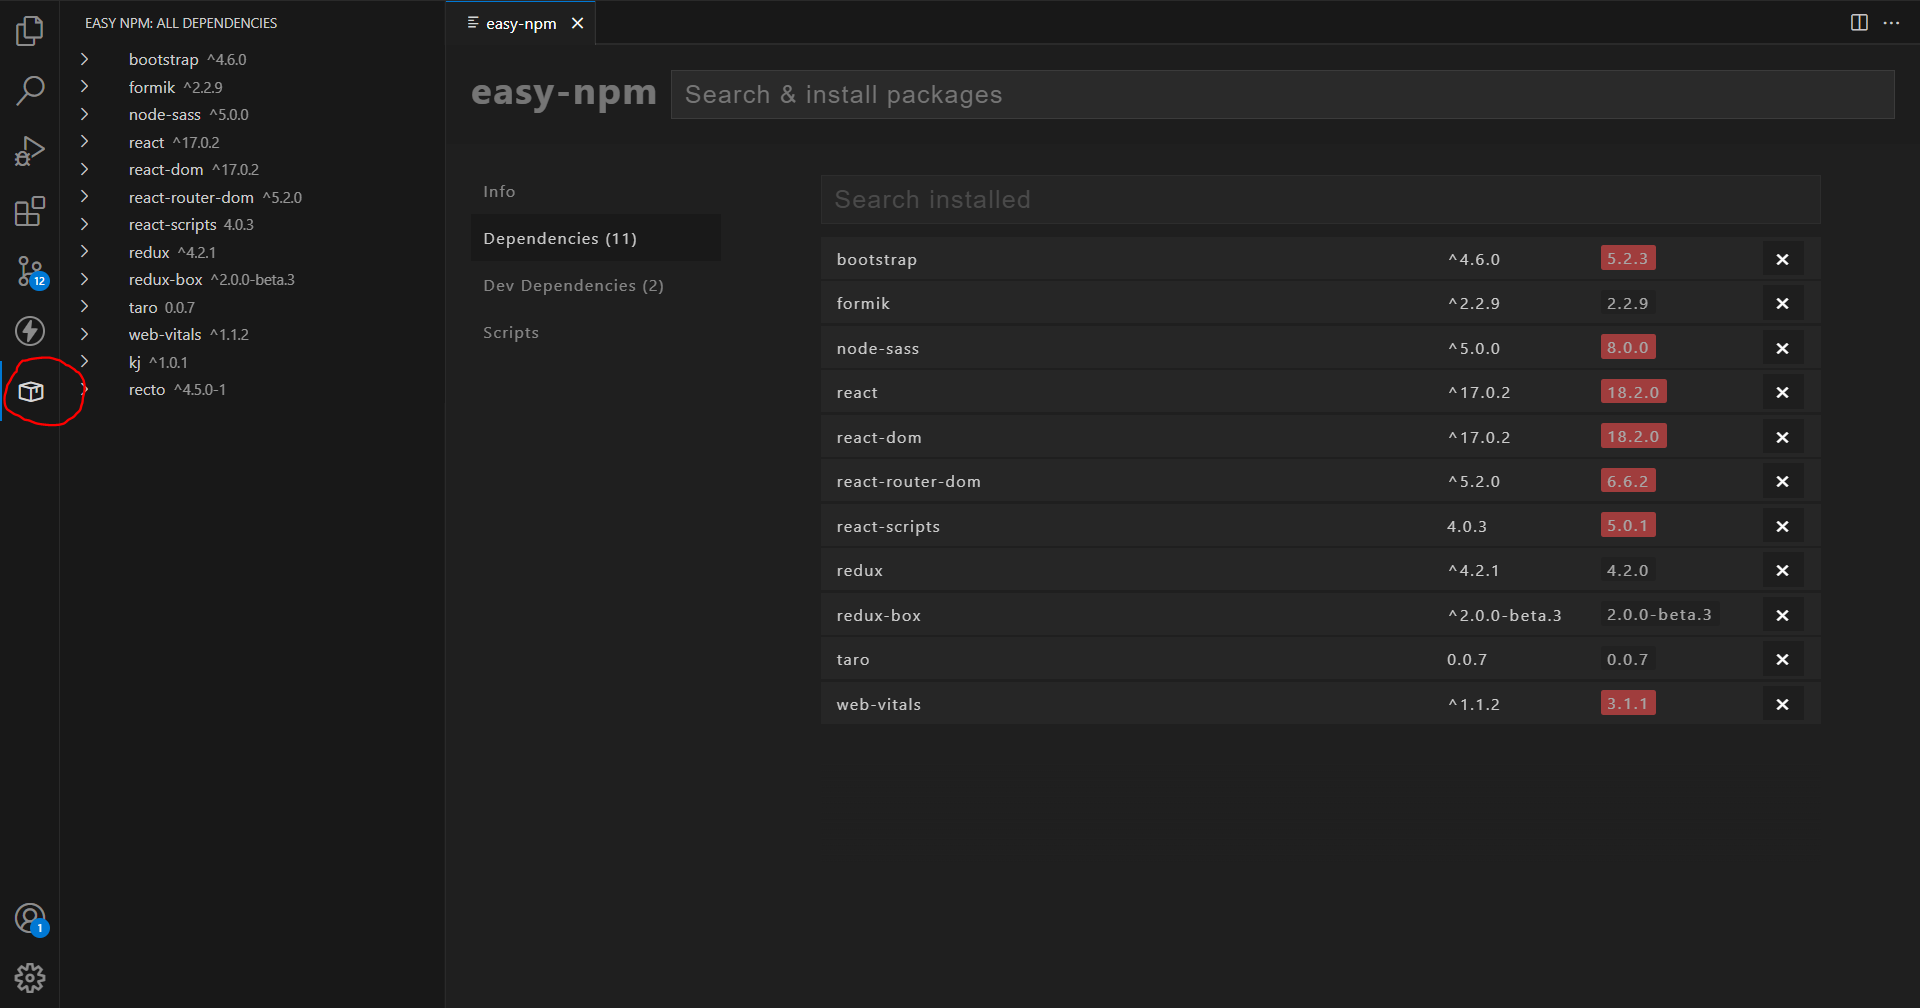Screen dimensions: 1920x1008
Task: Expand redux ^4.2.1 tree entry
Action: [x=85, y=252]
